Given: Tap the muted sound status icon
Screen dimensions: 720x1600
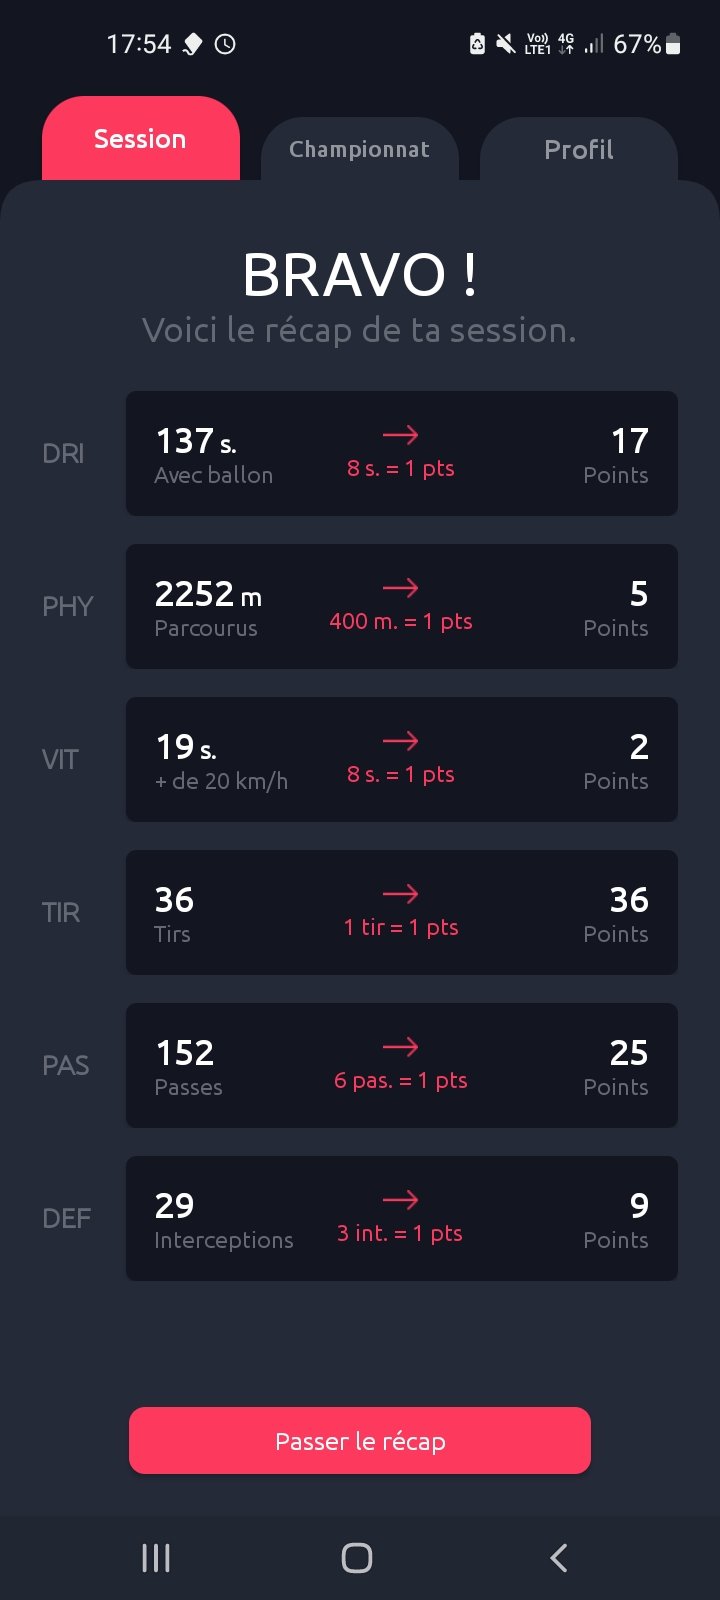Looking at the screenshot, I should (506, 44).
